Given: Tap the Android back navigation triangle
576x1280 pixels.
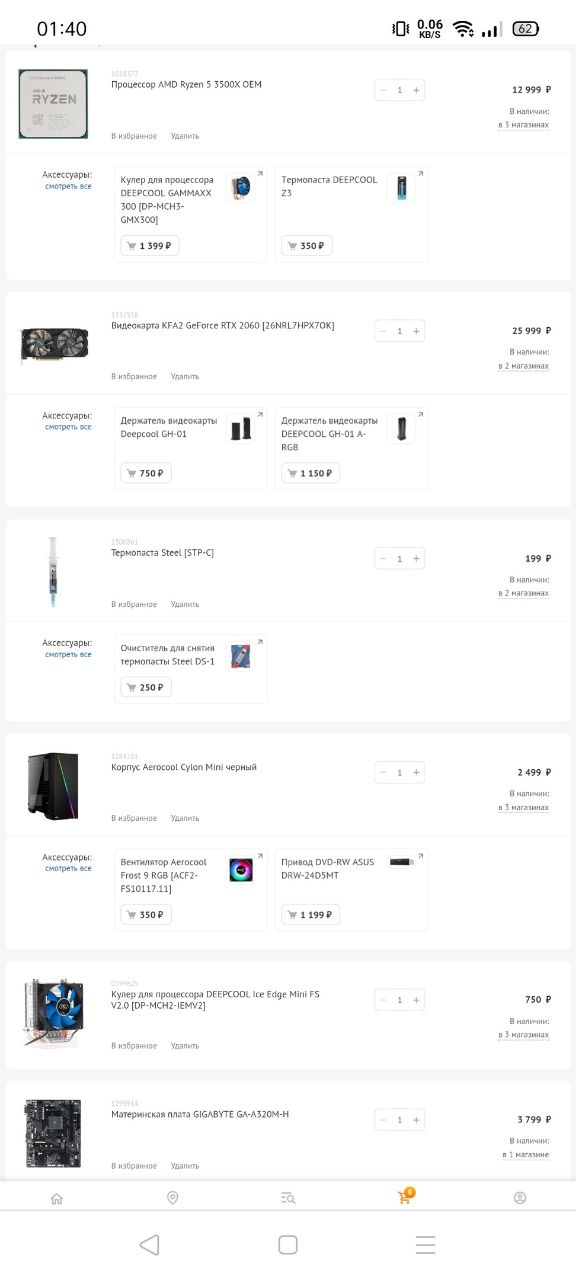Looking at the screenshot, I should tap(149, 1244).
